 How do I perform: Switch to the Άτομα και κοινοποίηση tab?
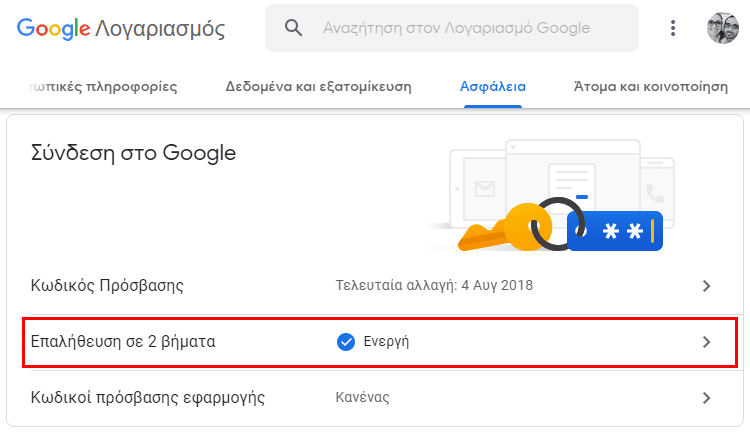[x=651, y=87]
